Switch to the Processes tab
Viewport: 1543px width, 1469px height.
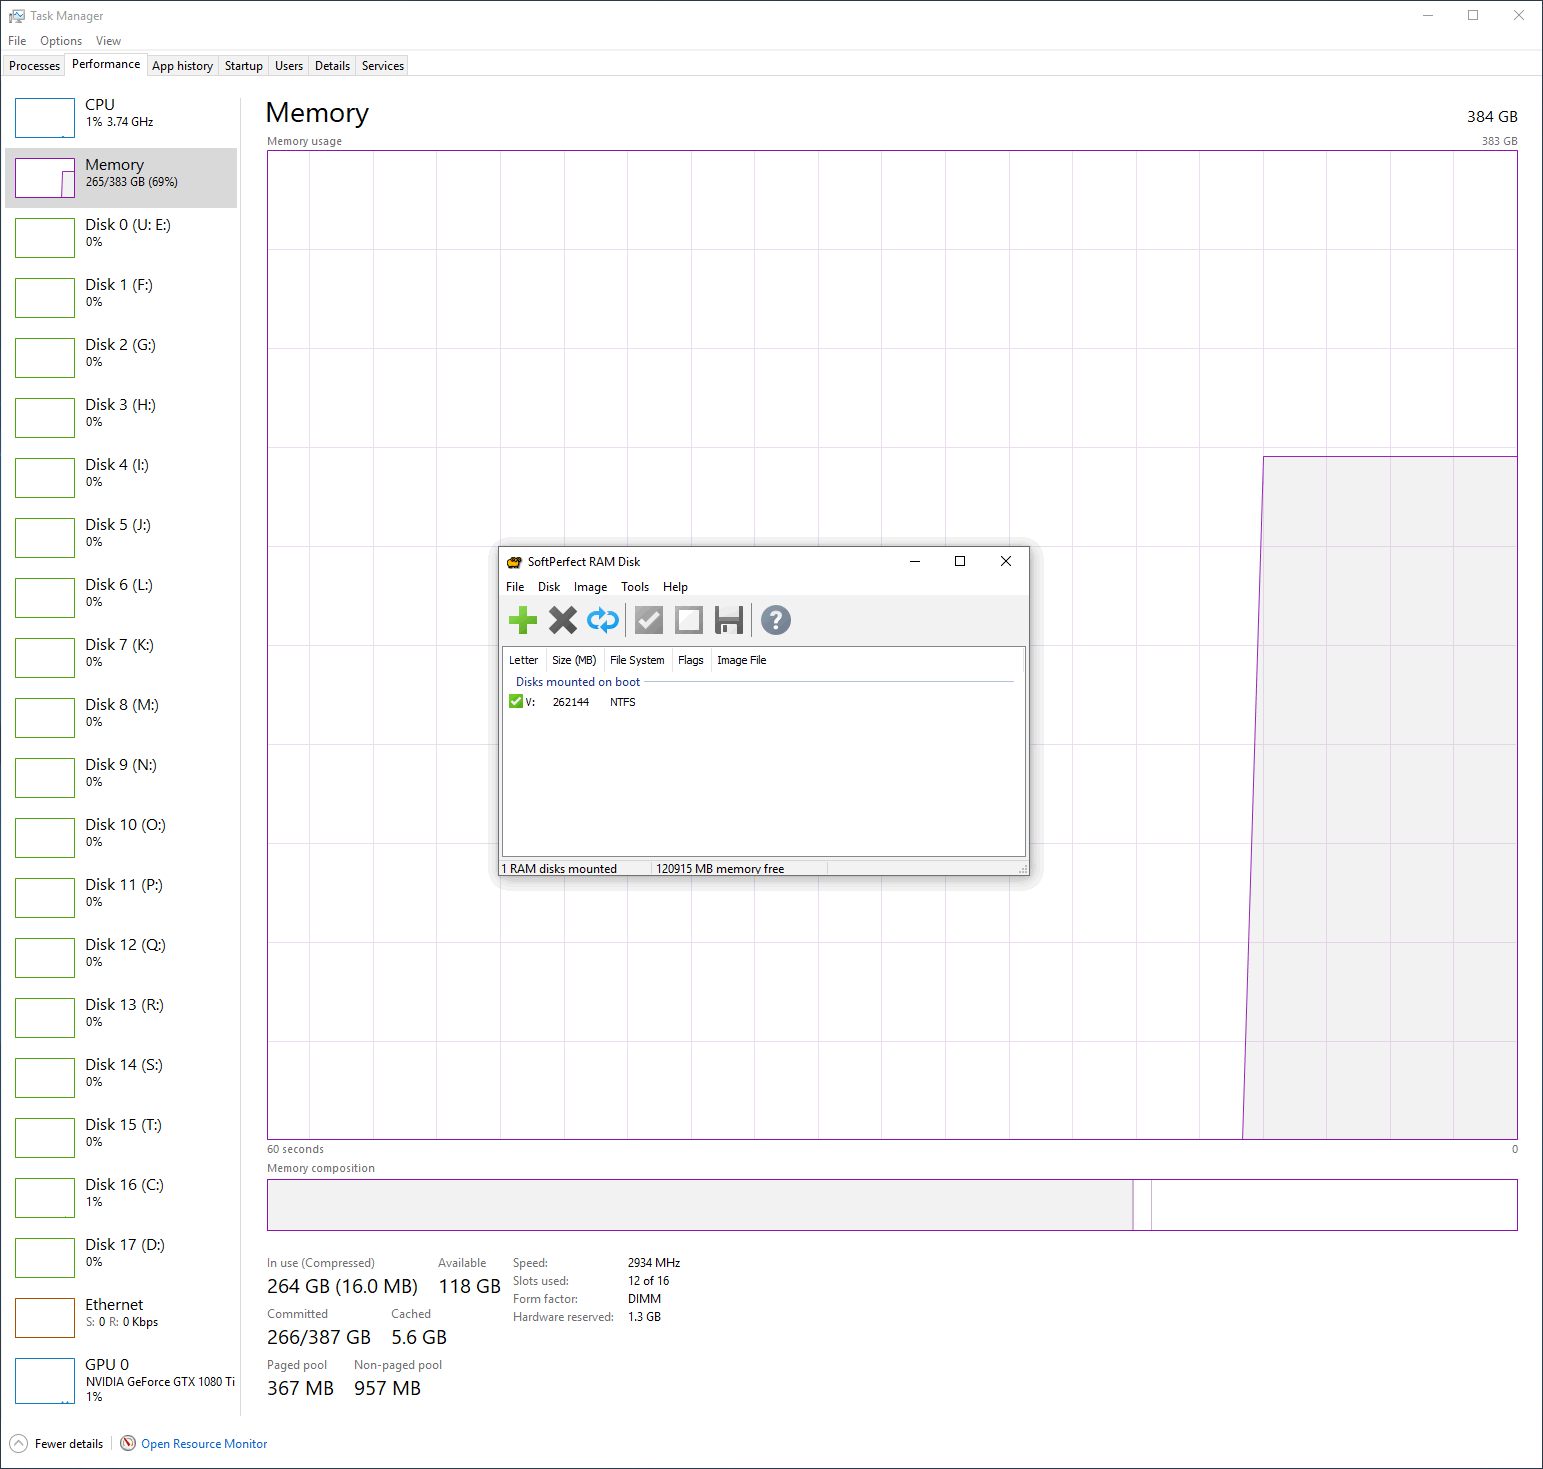point(34,66)
